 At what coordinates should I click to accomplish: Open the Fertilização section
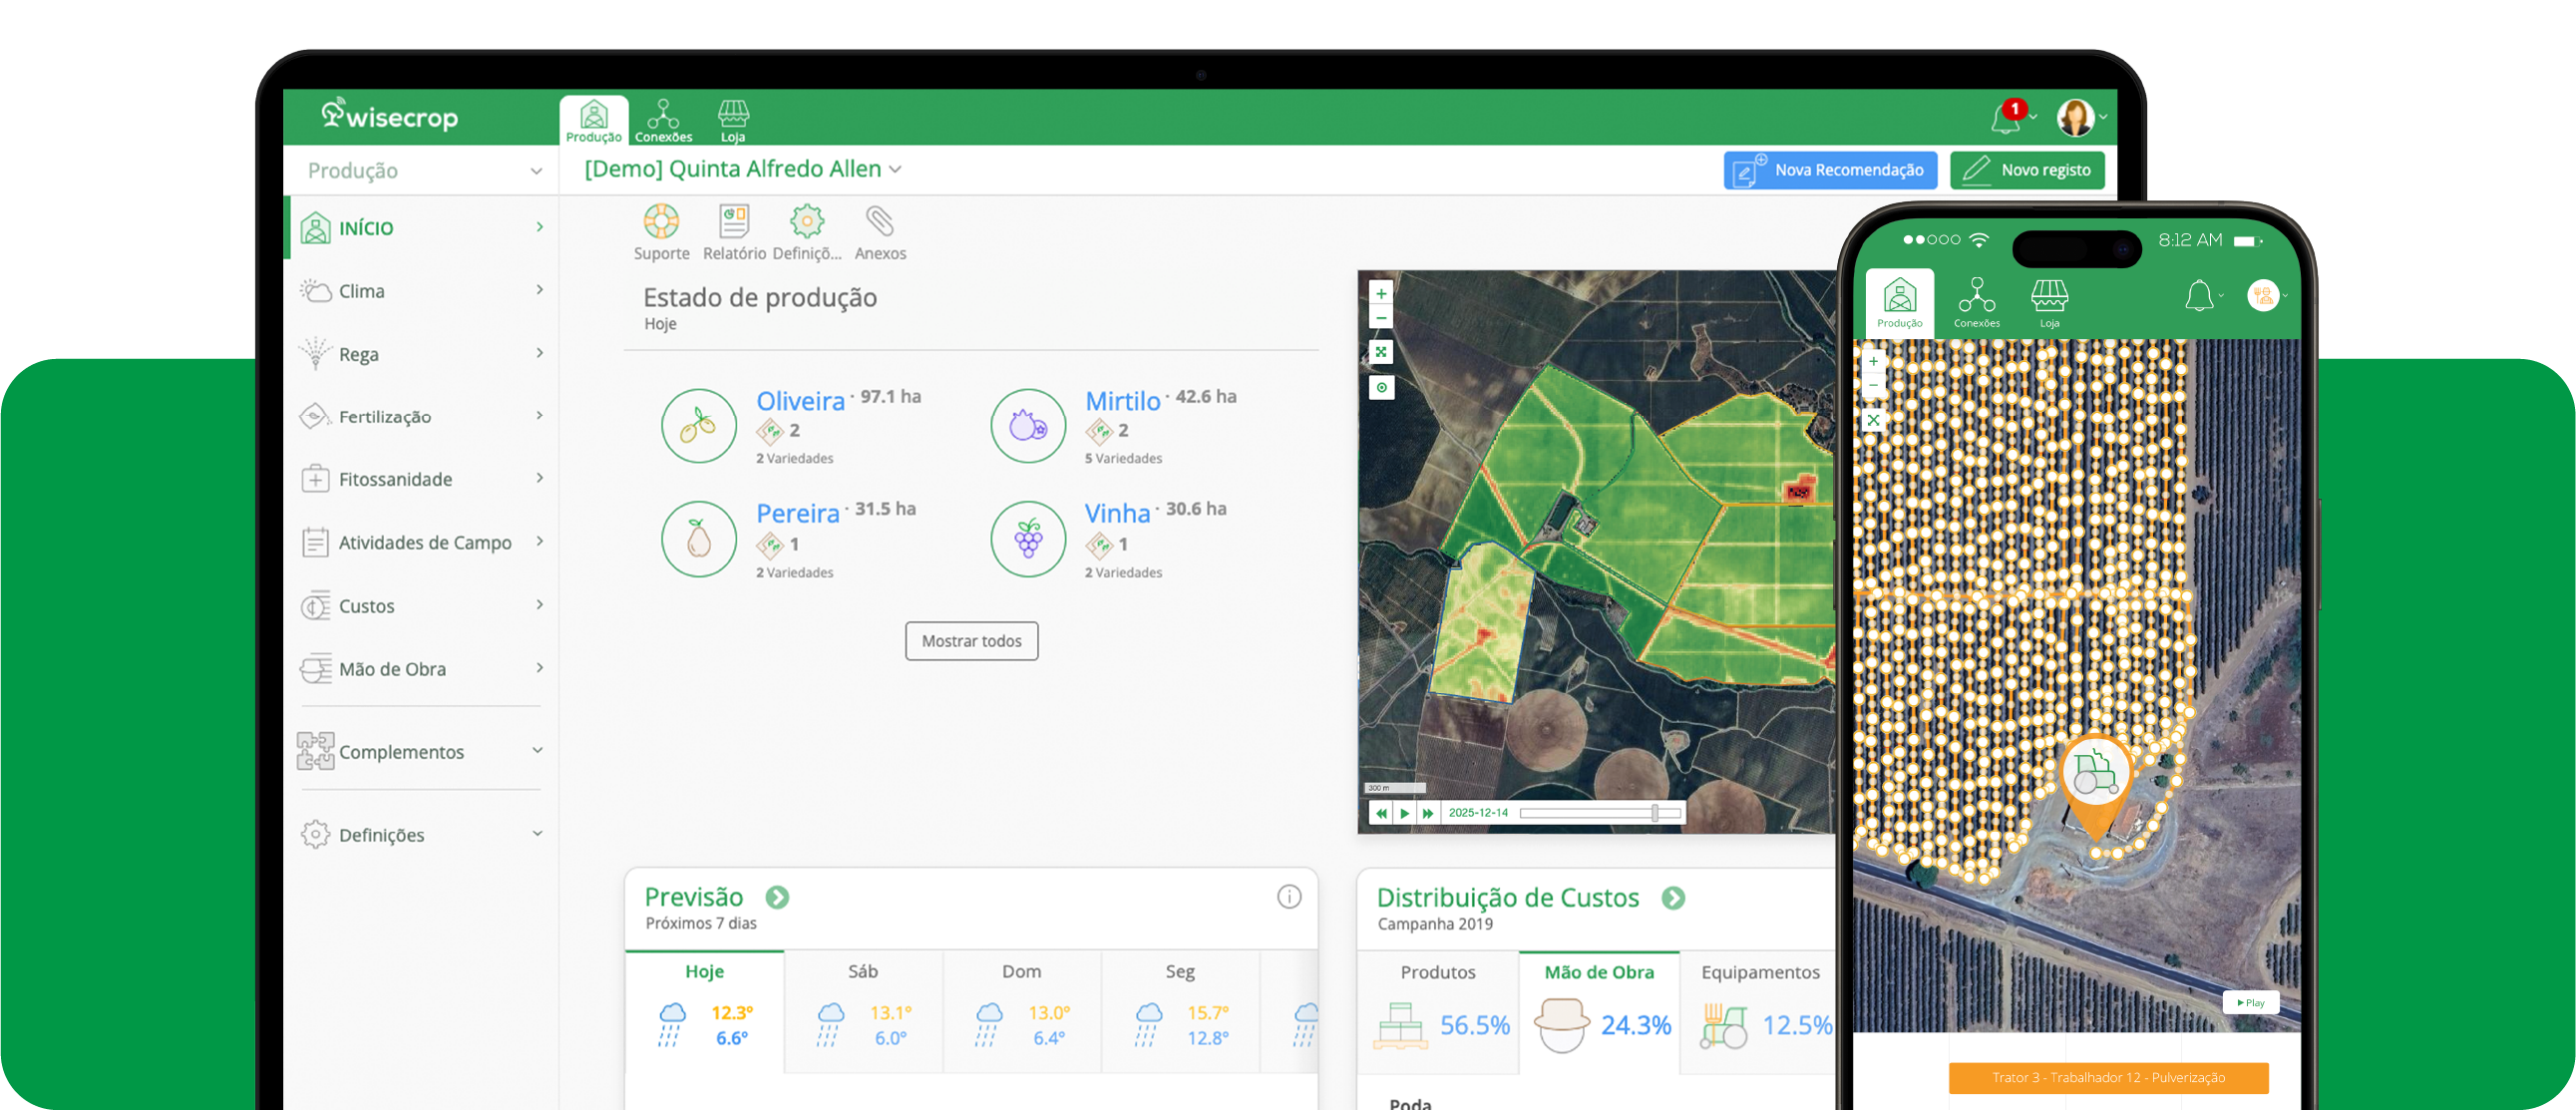[316, 416]
